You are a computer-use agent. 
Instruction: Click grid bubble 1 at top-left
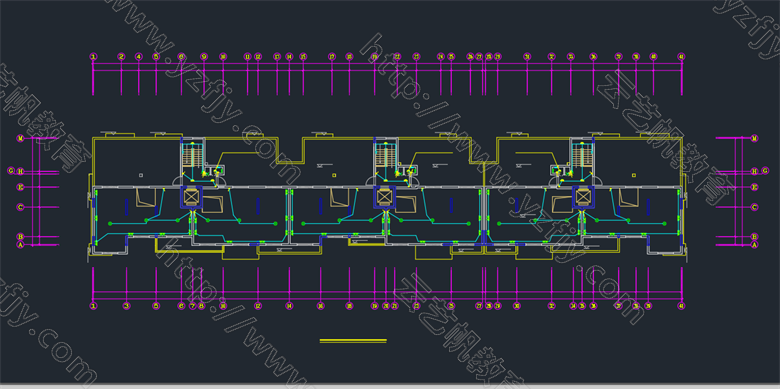tap(93, 57)
